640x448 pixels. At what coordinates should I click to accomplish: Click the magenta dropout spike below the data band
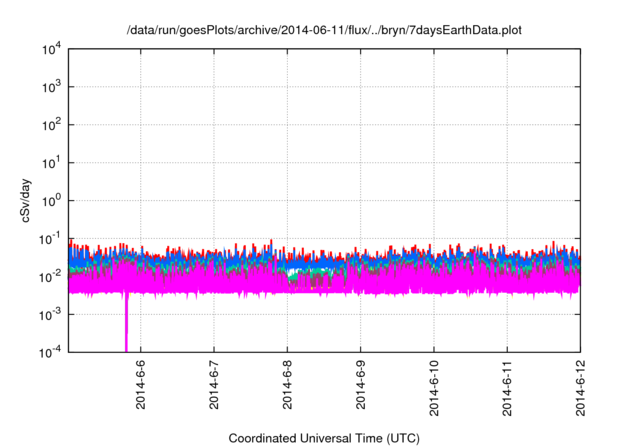126,322
